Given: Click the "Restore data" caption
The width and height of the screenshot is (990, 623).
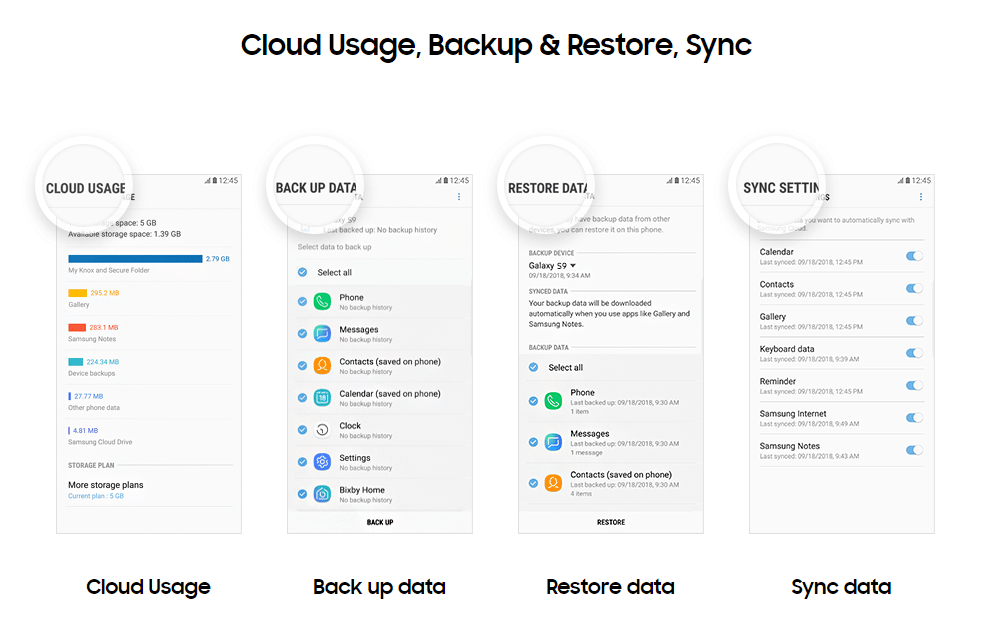Looking at the screenshot, I should (x=611, y=587).
